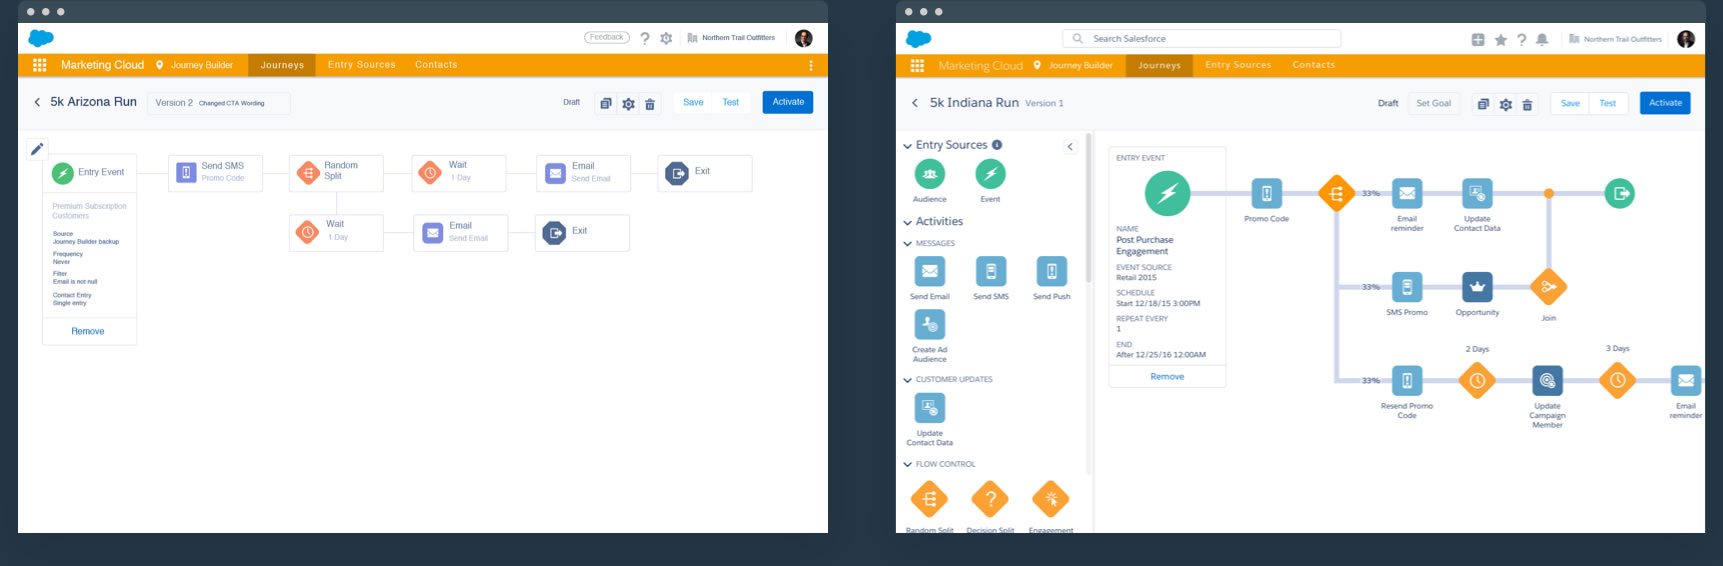Viewport: 1723px width, 566px height.
Task: Click the Search Salesforce input field
Action: (1210, 39)
